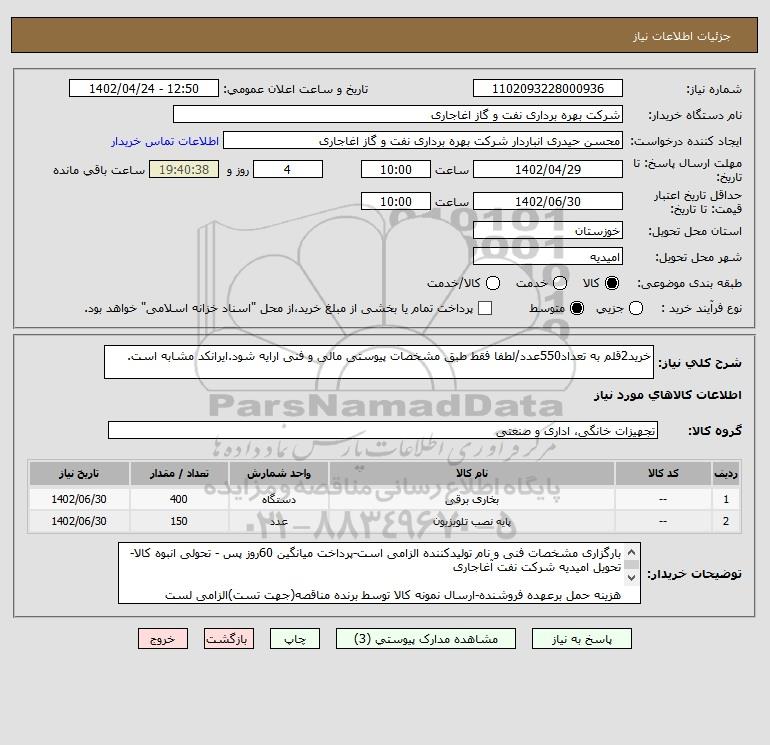Click the need number field 1102093228000936
This screenshot has width=770, height=745.
(548, 89)
